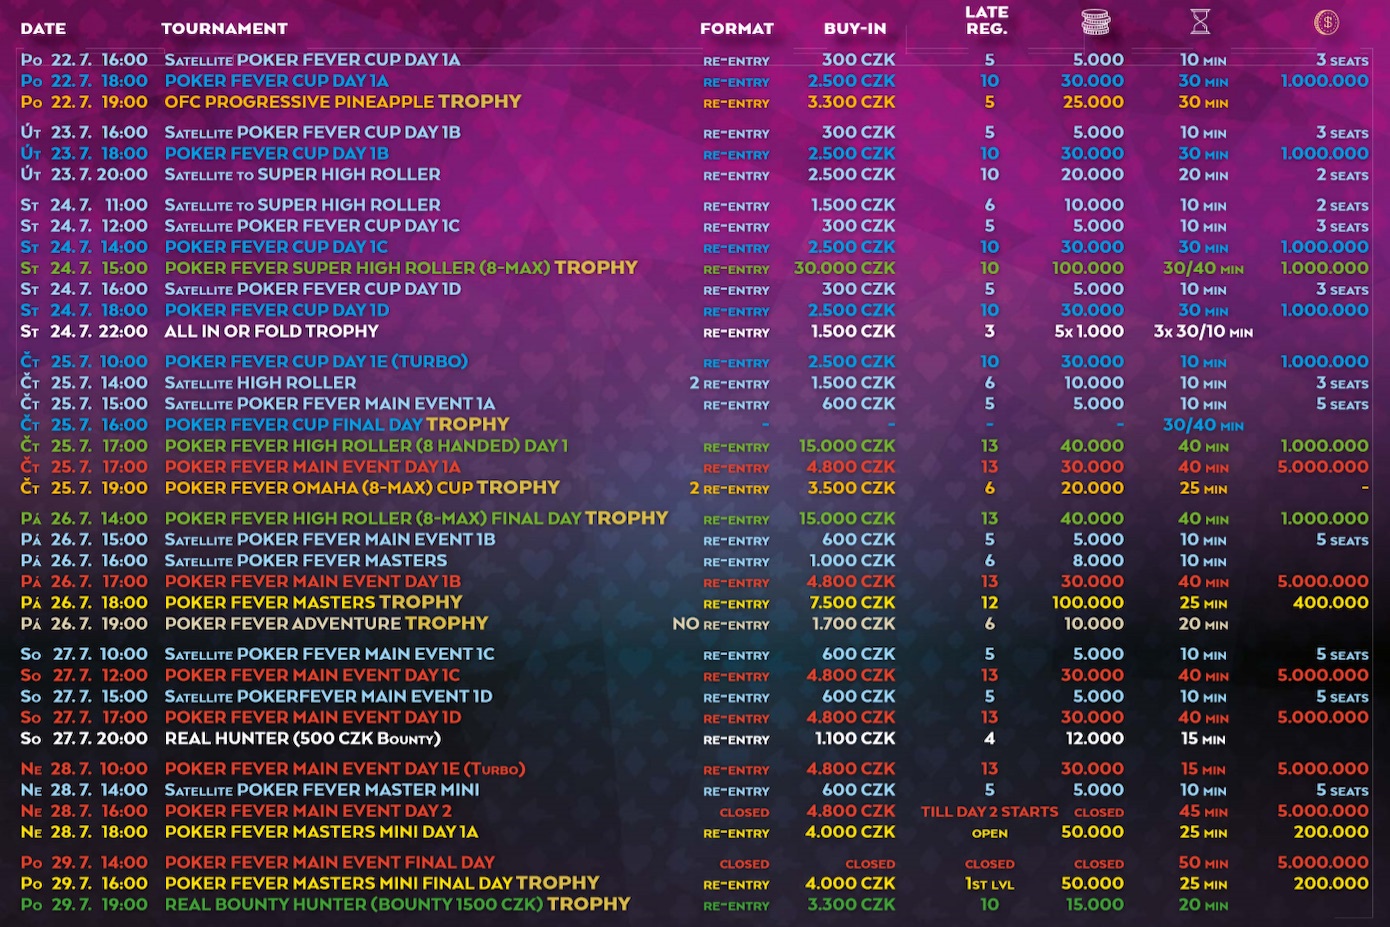This screenshot has height=927, width=1390.
Task: Click the hourglass icon in header
Action: [1200, 21]
